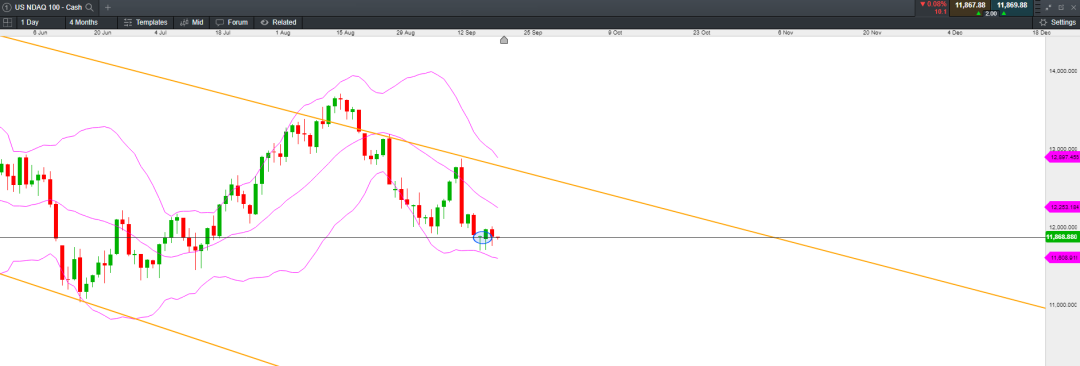This screenshot has height=366, width=1080.
Task: Open the chart layout grid icon
Action: tap(7, 22)
